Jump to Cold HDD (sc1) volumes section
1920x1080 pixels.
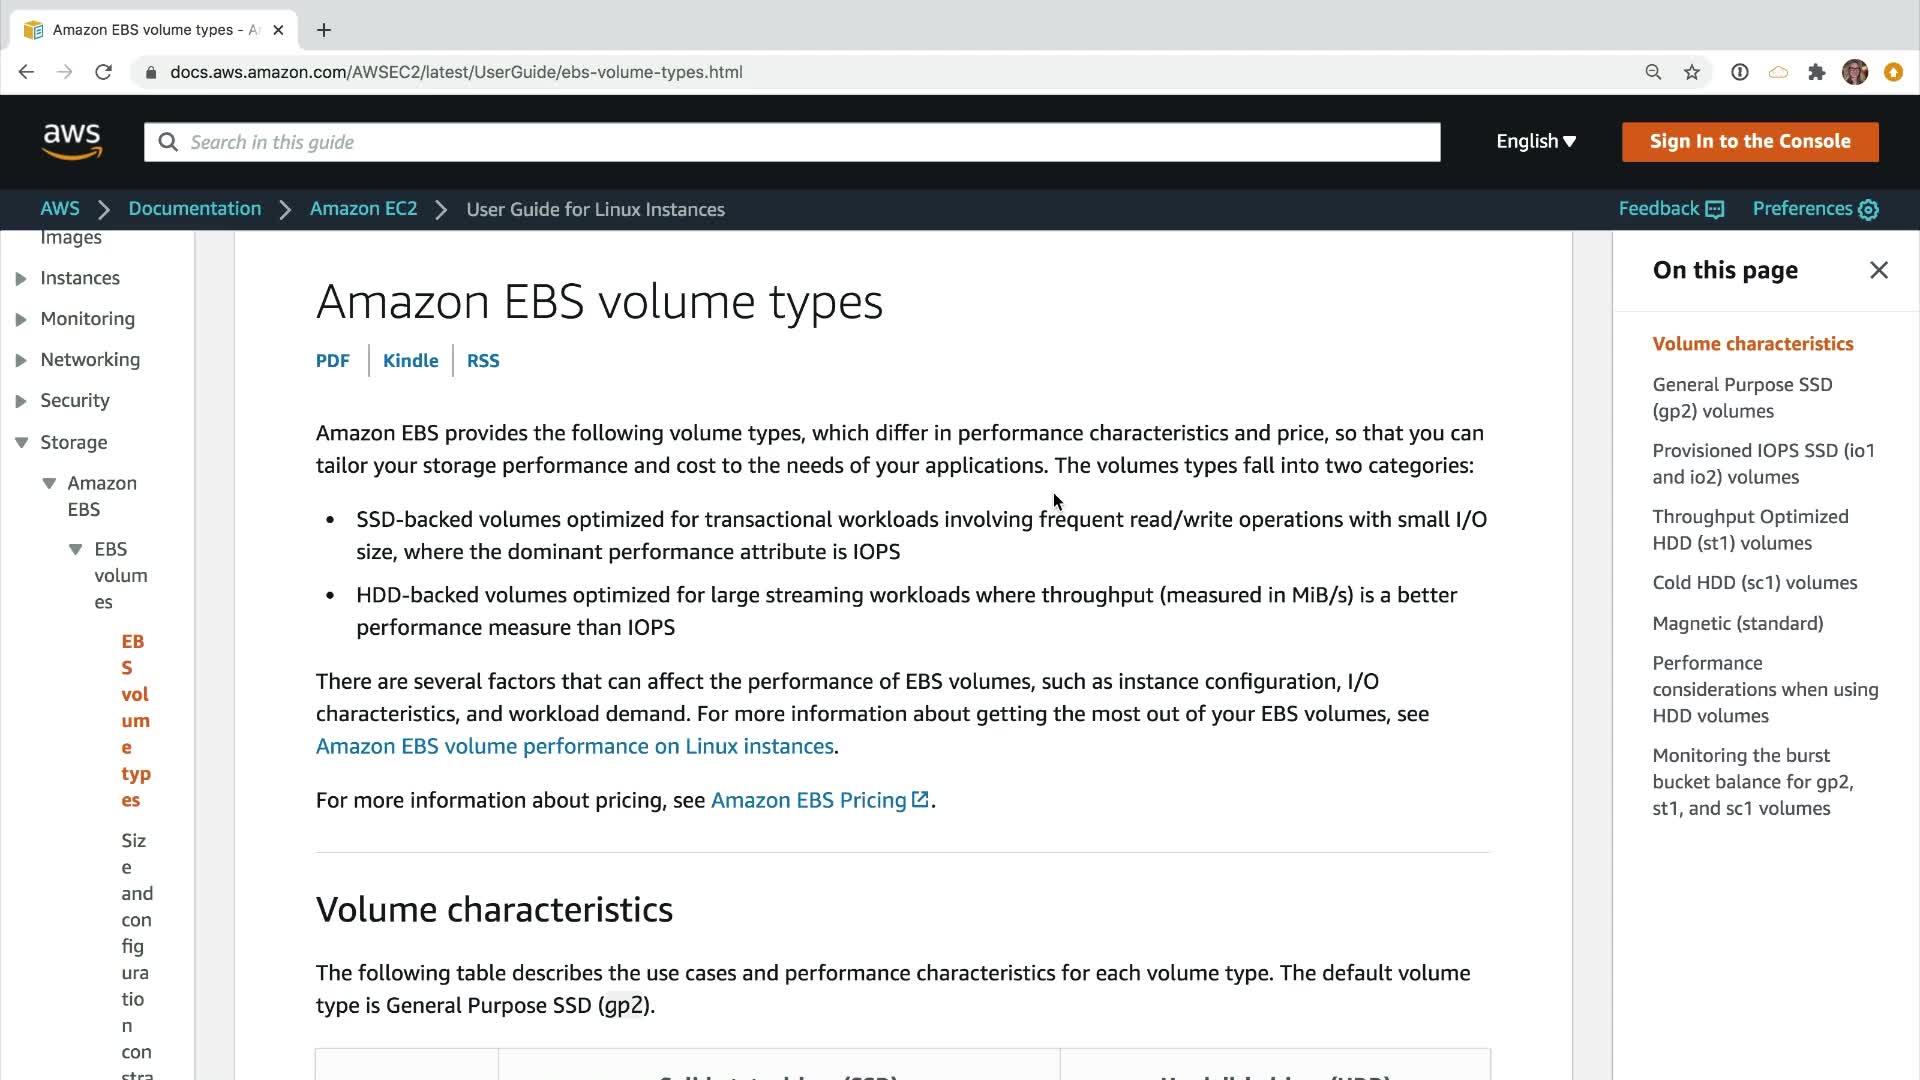1754,583
